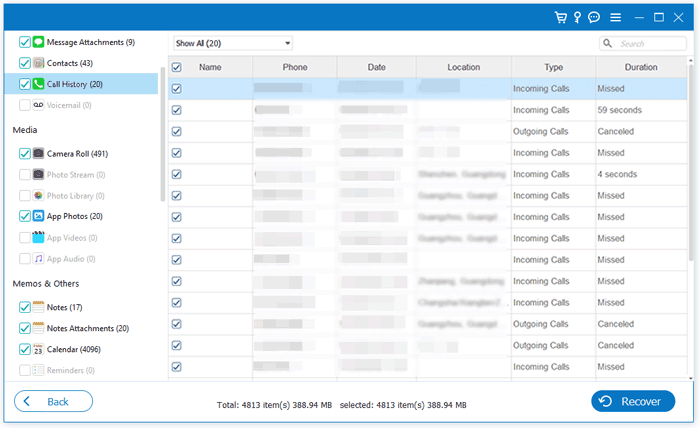
Task: Open the shopping cart purchase icon
Action: [561, 17]
